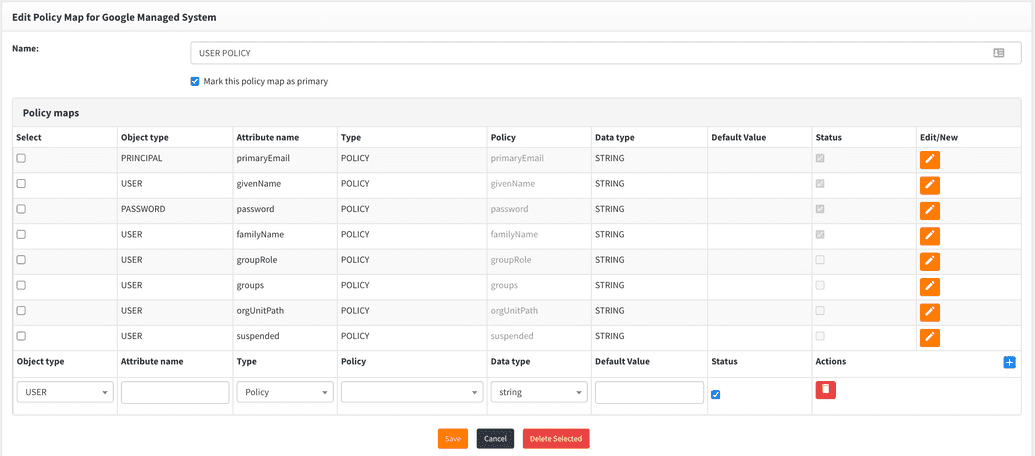Edit the groupRole policy map entry
The image size is (1035, 456).
(929, 261)
